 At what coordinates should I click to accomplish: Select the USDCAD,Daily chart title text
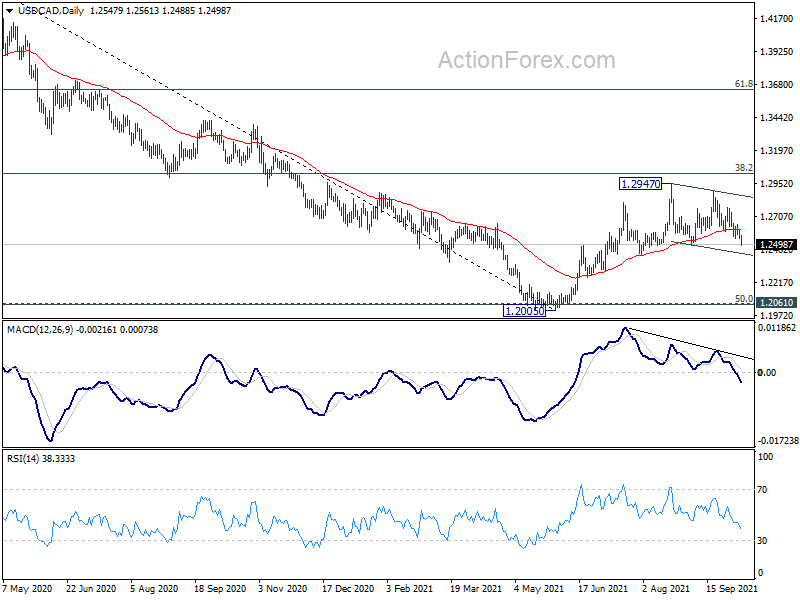(51, 11)
